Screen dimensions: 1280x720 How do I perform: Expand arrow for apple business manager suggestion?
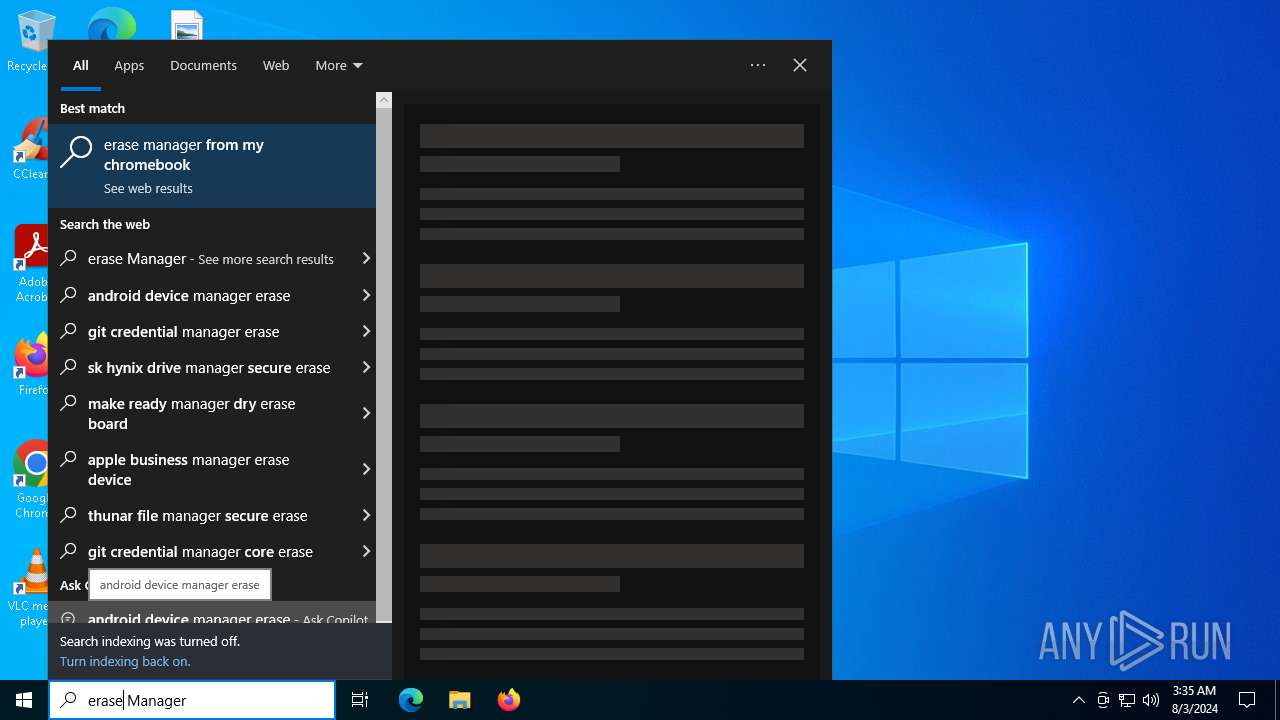click(x=366, y=469)
